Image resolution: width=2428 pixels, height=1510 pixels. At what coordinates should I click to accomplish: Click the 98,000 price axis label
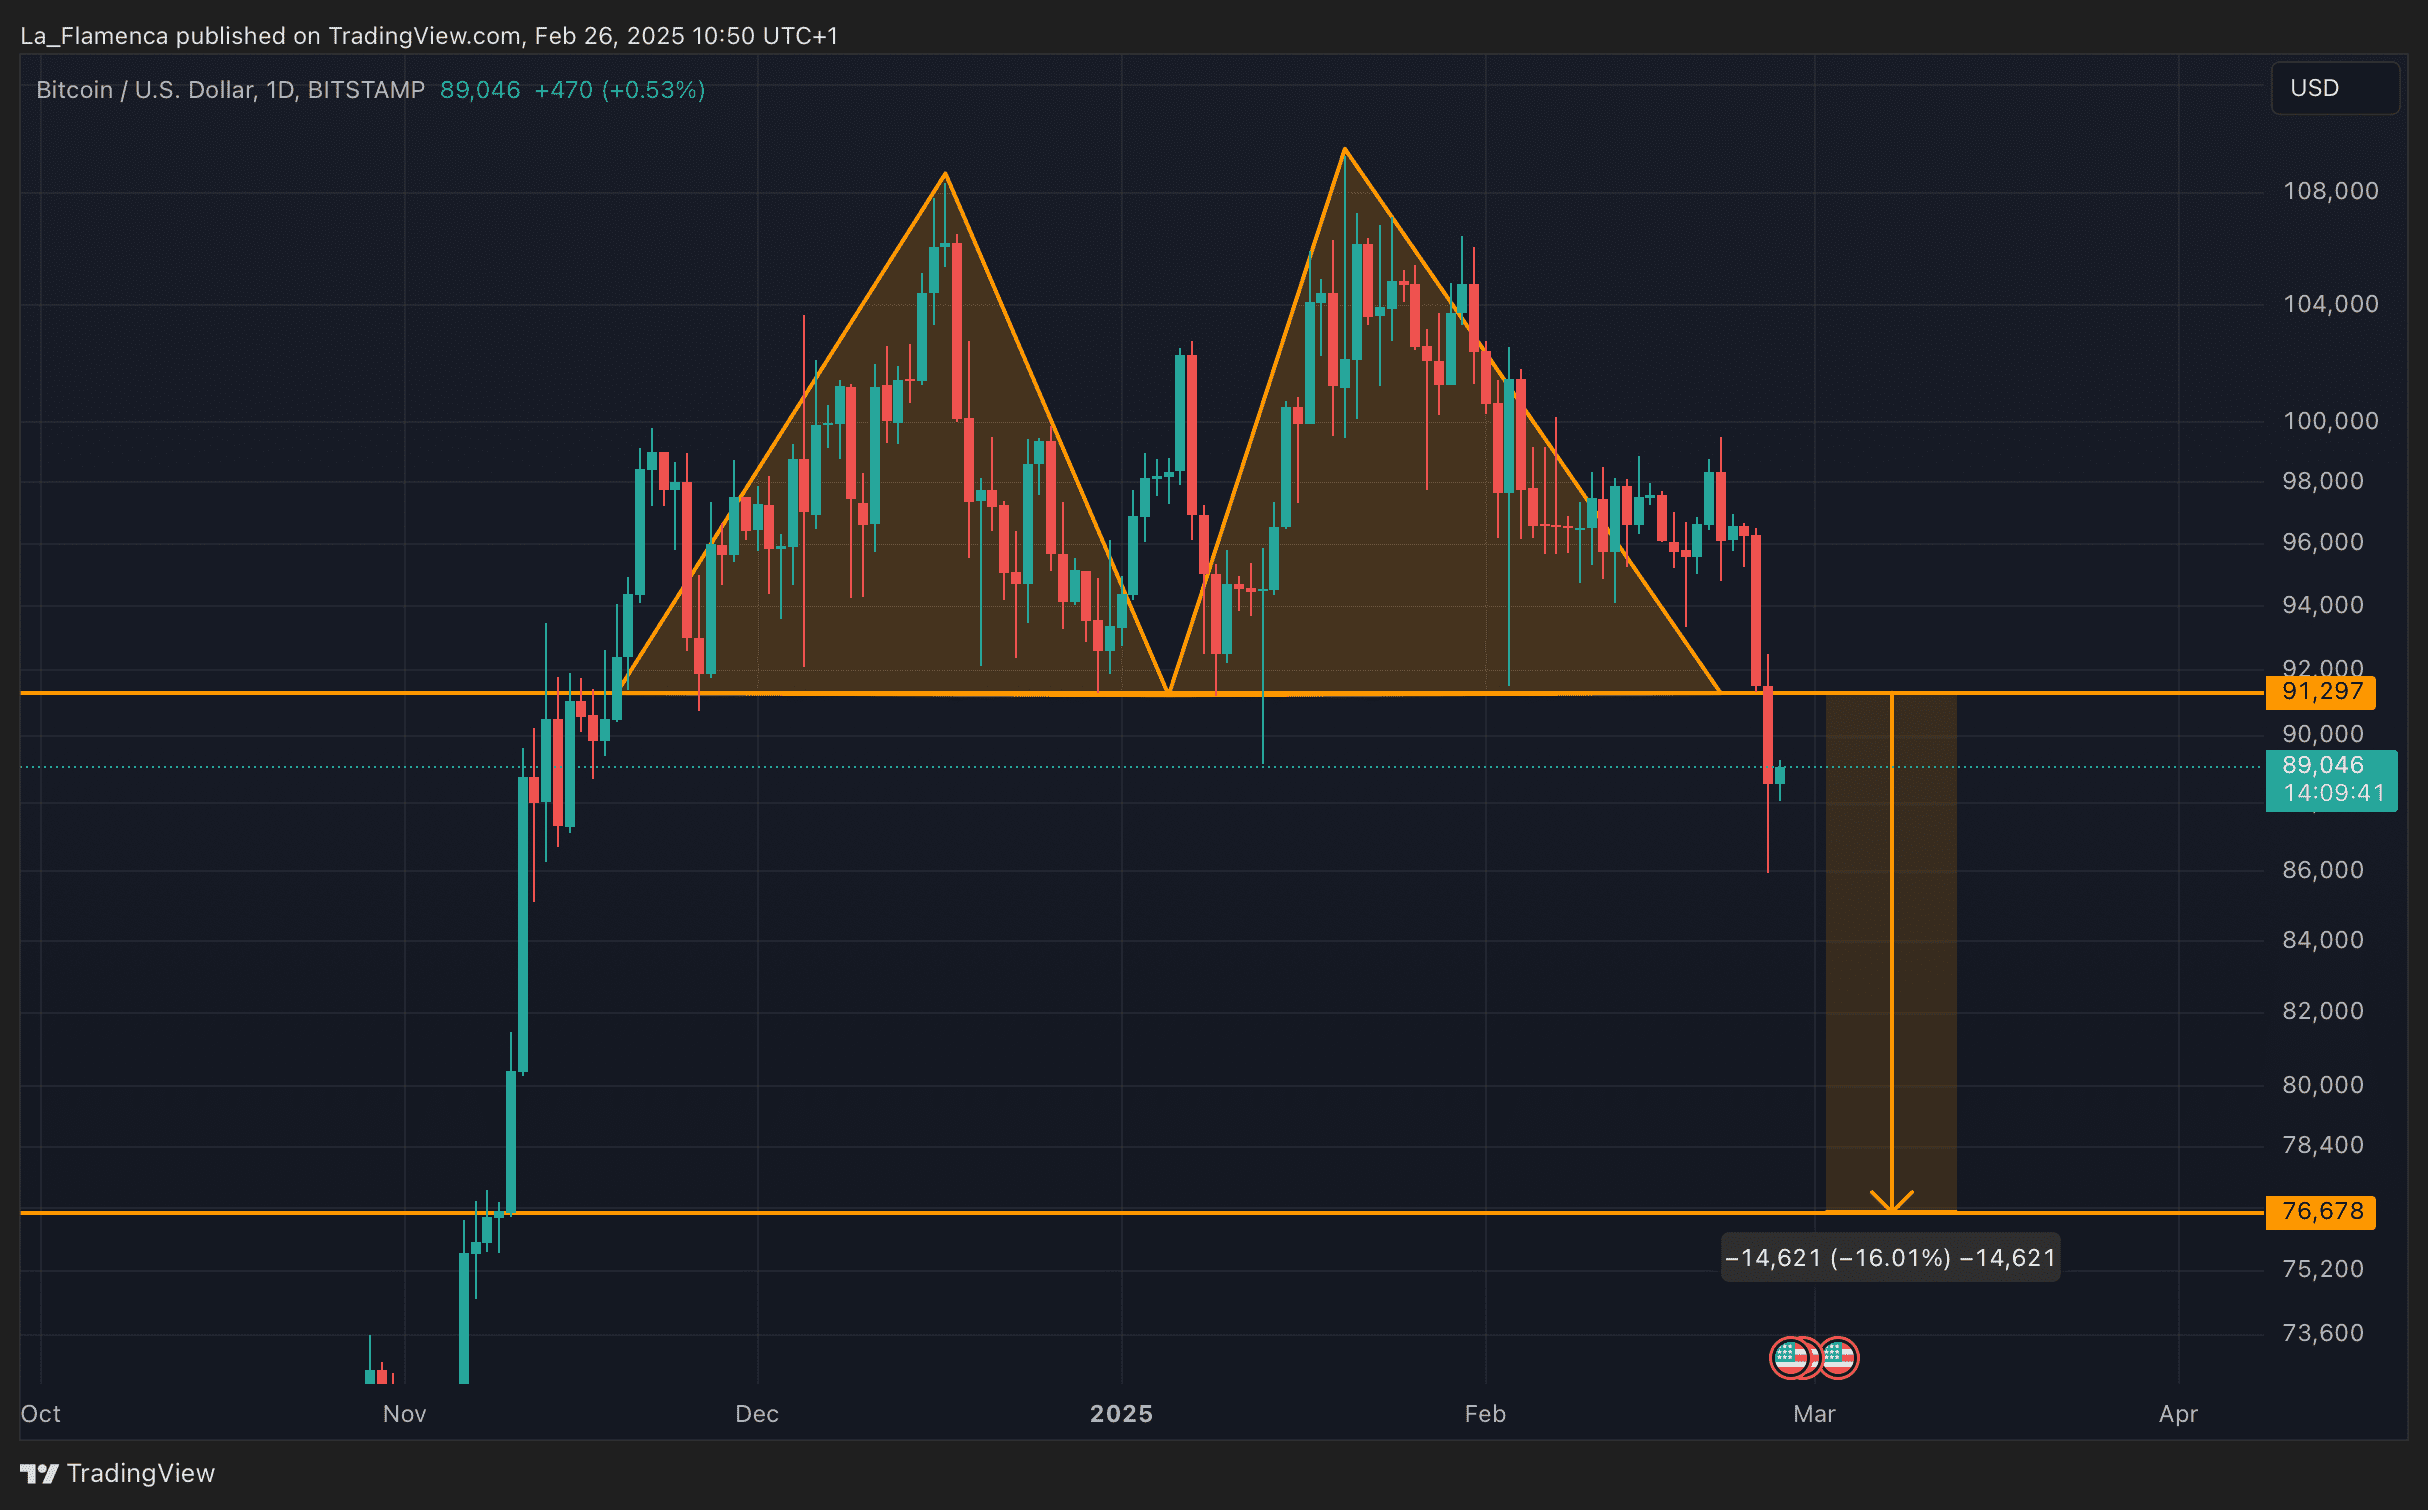(x=2322, y=481)
